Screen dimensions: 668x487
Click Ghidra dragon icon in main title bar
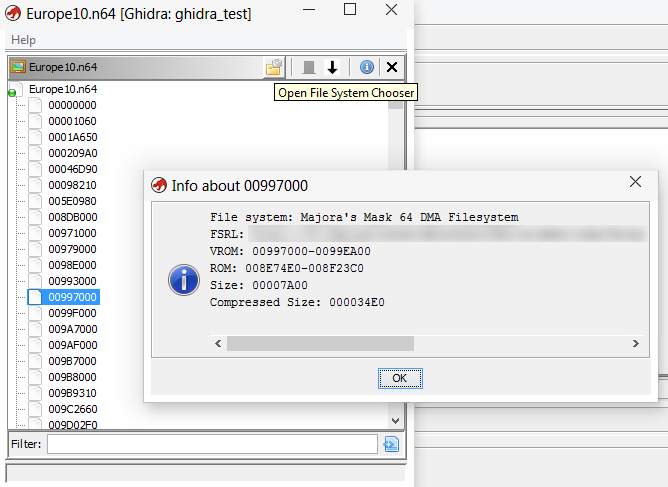[x=13, y=14]
